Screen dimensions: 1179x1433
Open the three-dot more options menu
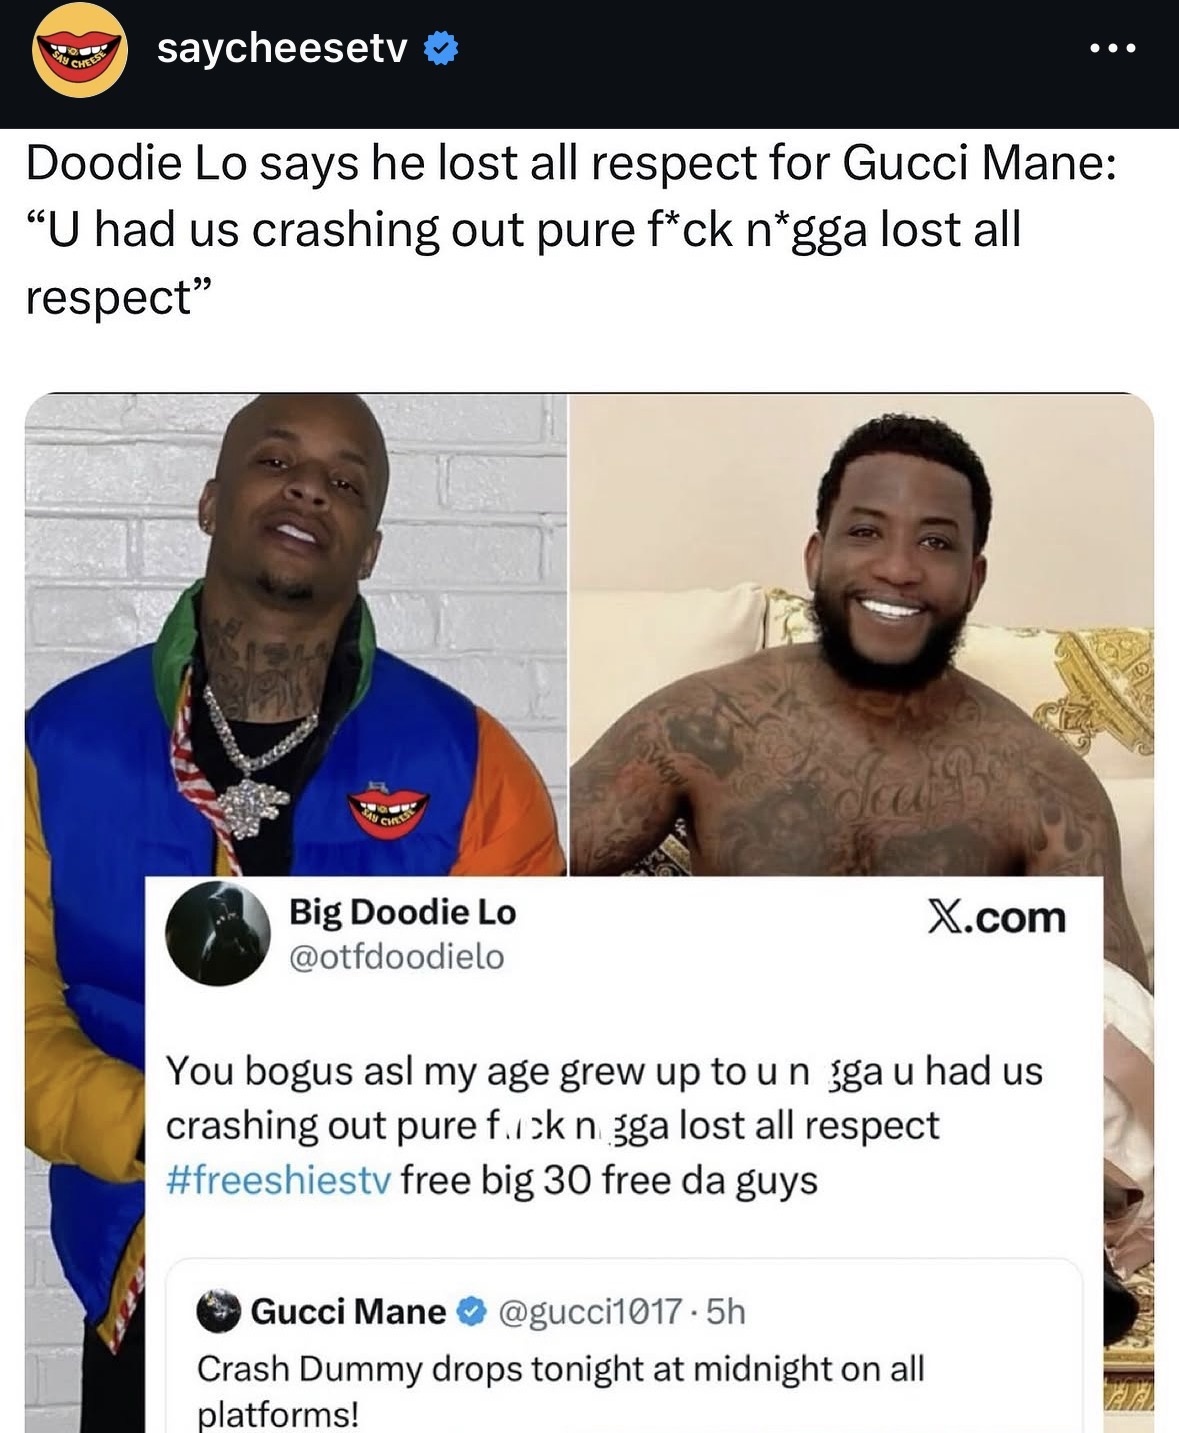(1114, 48)
